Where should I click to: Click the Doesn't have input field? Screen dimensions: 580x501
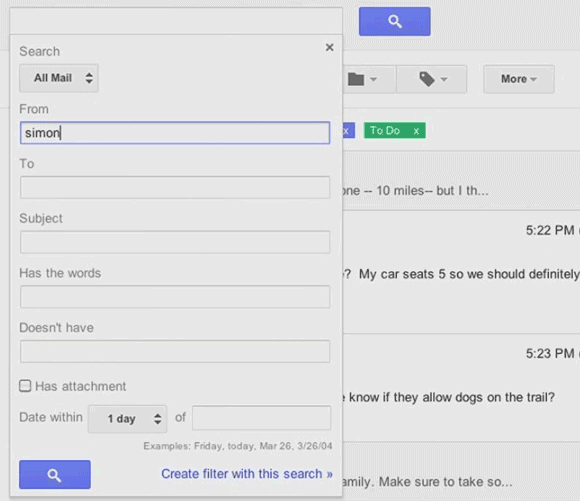click(x=175, y=351)
